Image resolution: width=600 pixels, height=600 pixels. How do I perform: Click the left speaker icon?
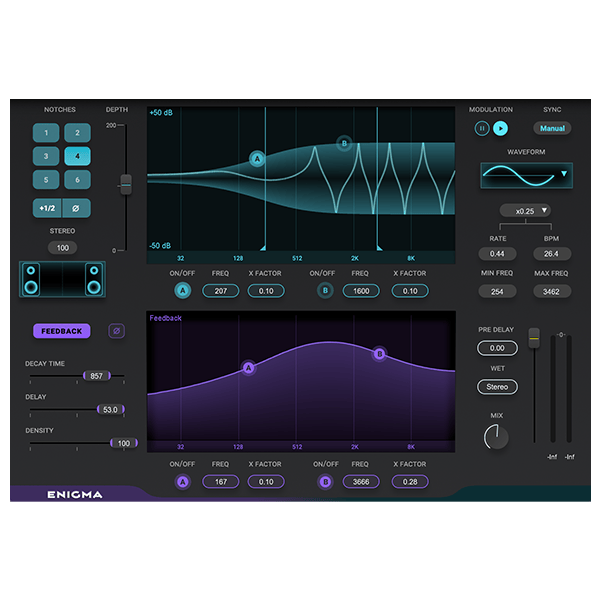[x=31, y=279]
